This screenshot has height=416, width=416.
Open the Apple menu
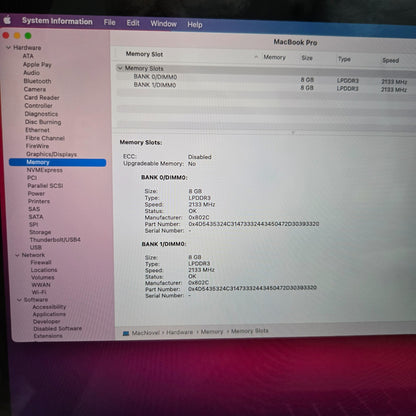pyautogui.click(x=7, y=20)
